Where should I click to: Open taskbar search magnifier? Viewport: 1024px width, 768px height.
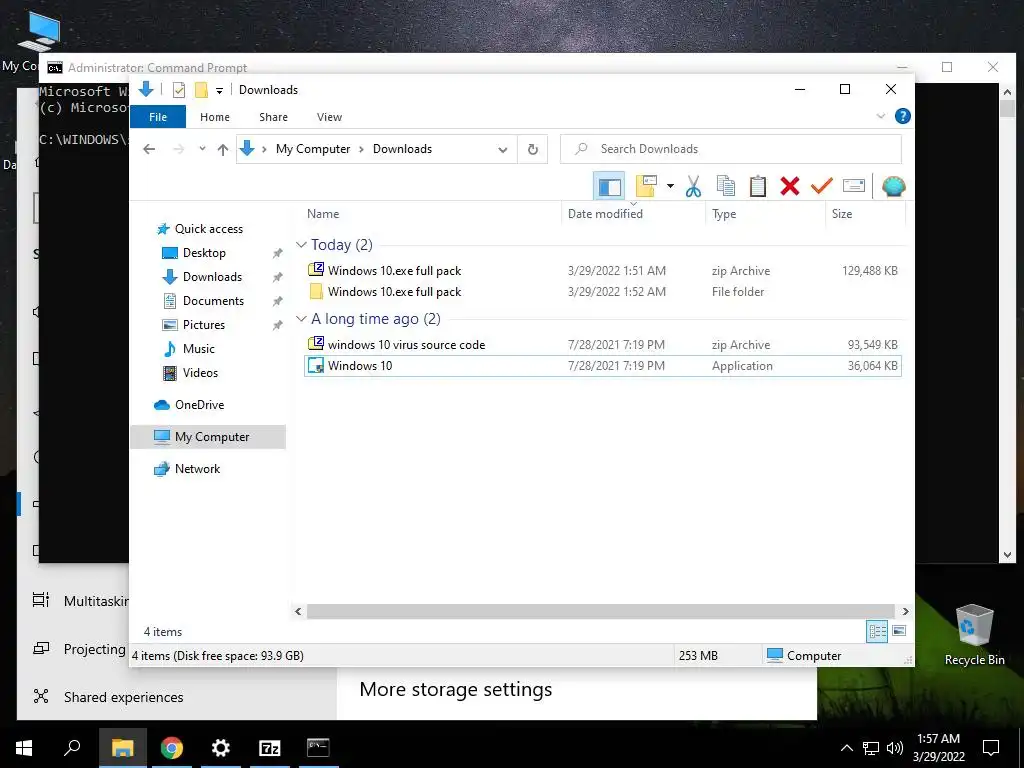coord(72,748)
